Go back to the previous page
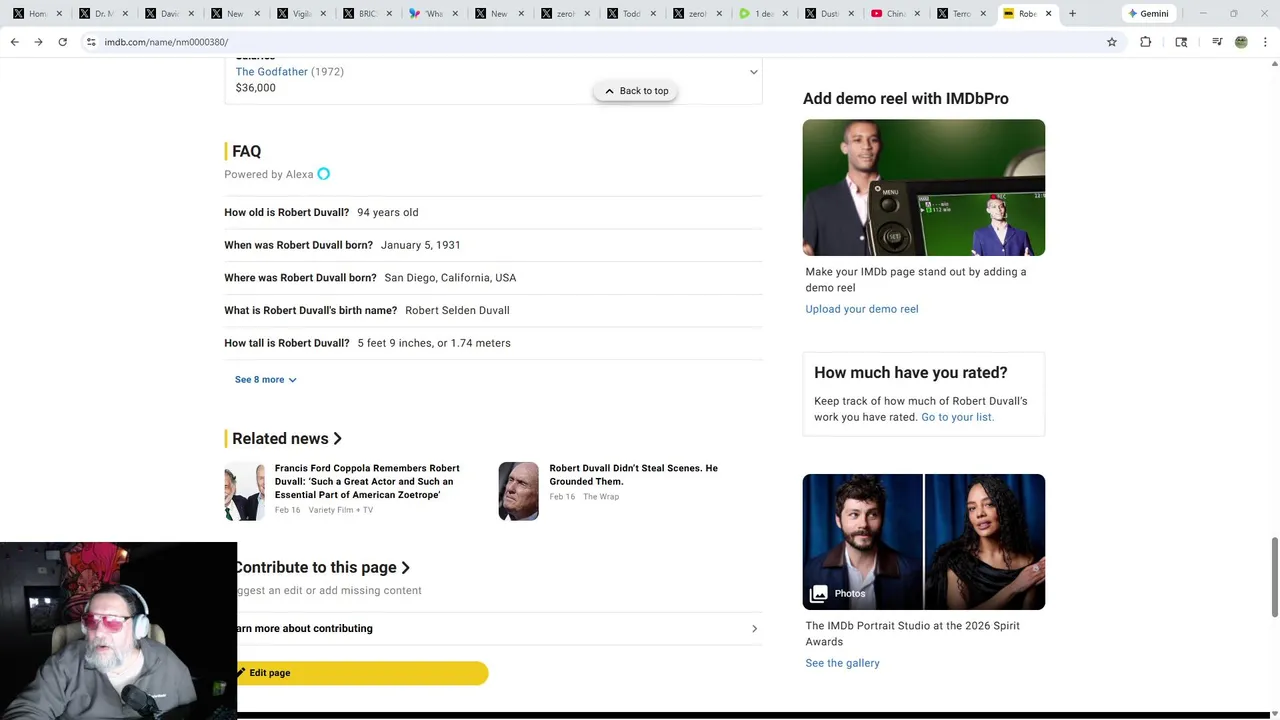This screenshot has width=1280, height=720. [14, 42]
